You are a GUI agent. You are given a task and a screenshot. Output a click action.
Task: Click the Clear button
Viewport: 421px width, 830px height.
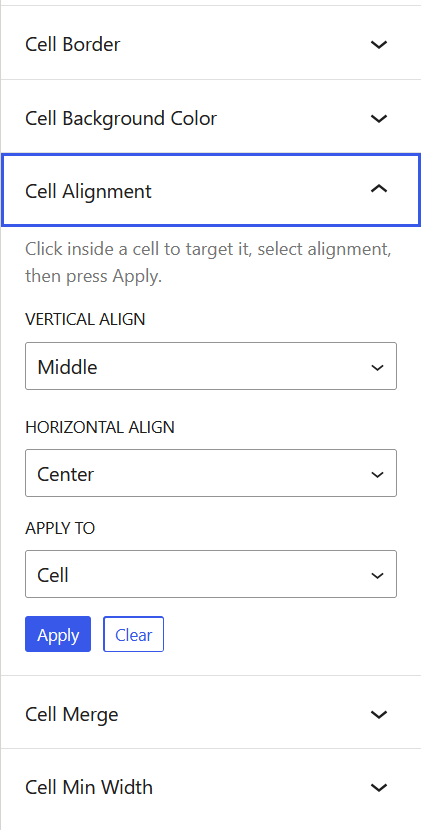(133, 634)
